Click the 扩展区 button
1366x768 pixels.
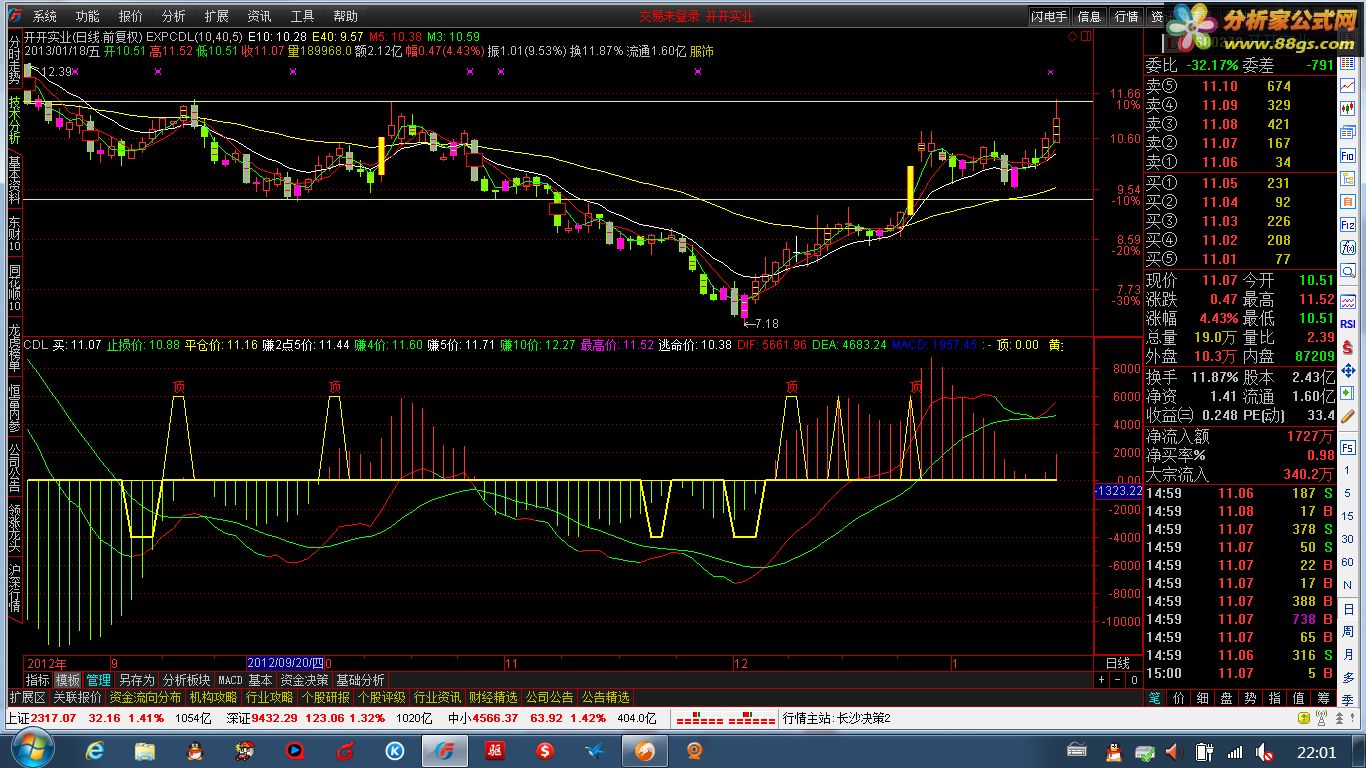27,697
